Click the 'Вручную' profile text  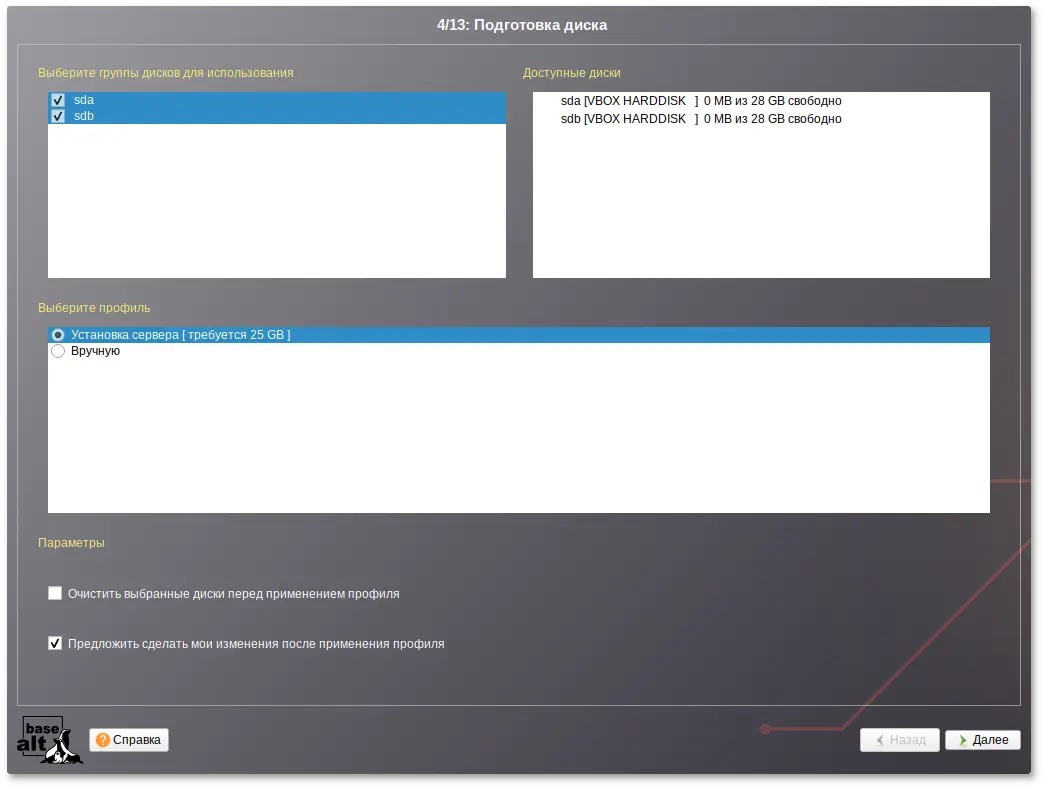[95, 351]
